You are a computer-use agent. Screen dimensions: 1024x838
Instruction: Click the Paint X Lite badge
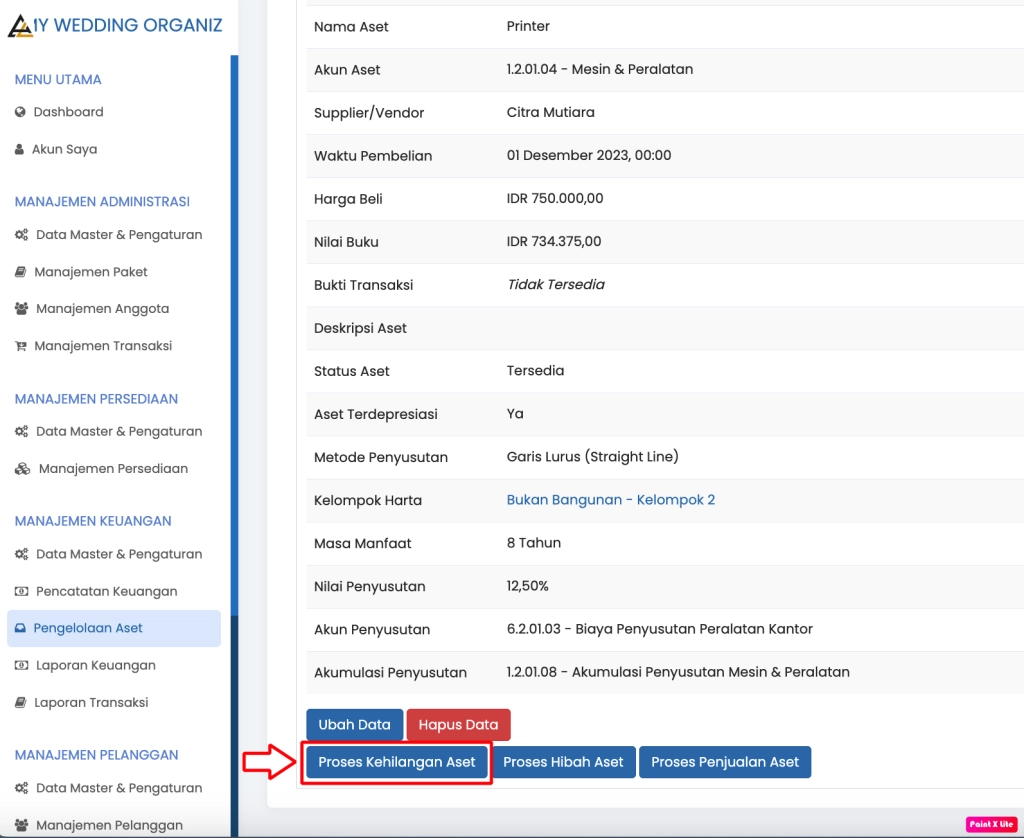click(994, 822)
